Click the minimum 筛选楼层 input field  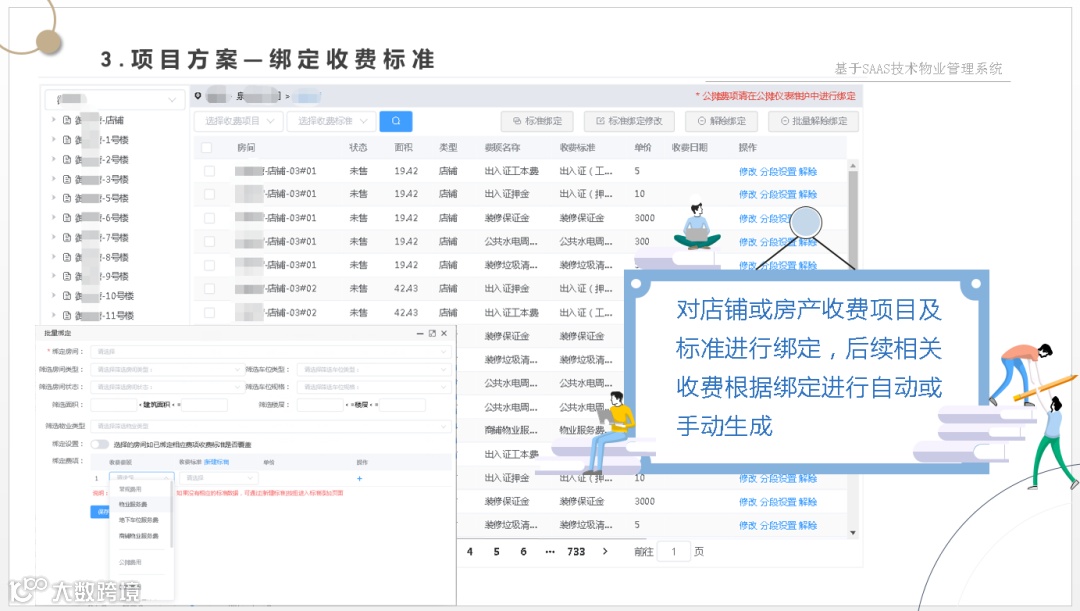click(x=320, y=405)
